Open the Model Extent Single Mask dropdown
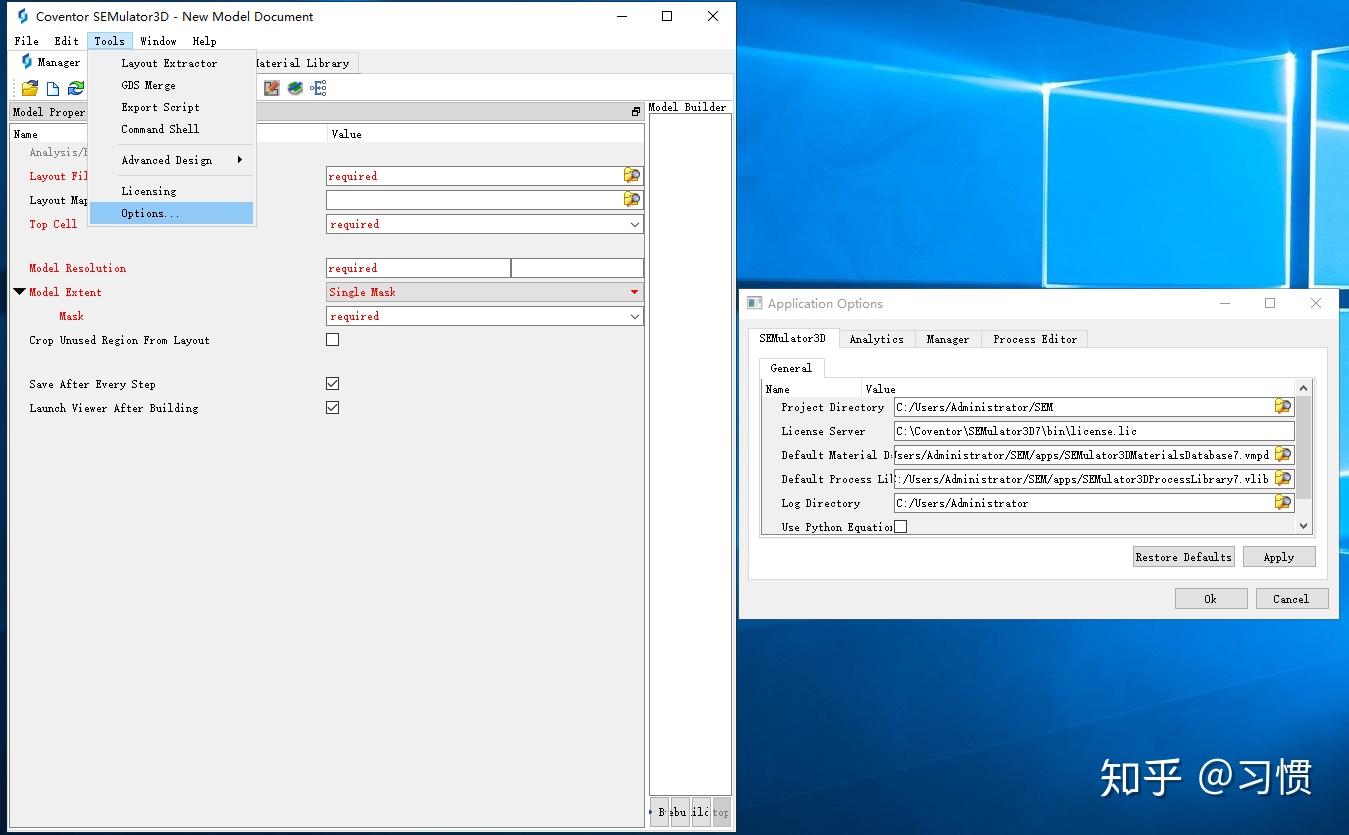This screenshot has height=835, width=1349. click(634, 291)
